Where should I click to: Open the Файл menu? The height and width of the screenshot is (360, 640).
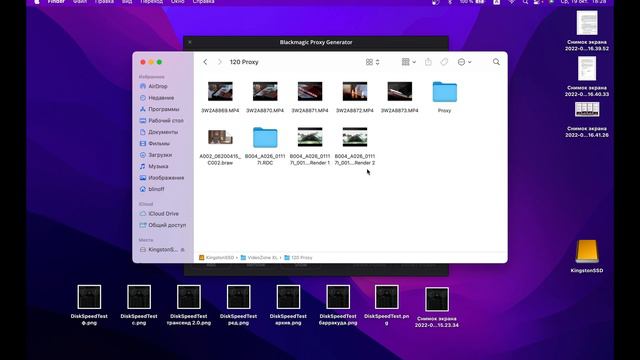pyautogui.click(x=80, y=2)
